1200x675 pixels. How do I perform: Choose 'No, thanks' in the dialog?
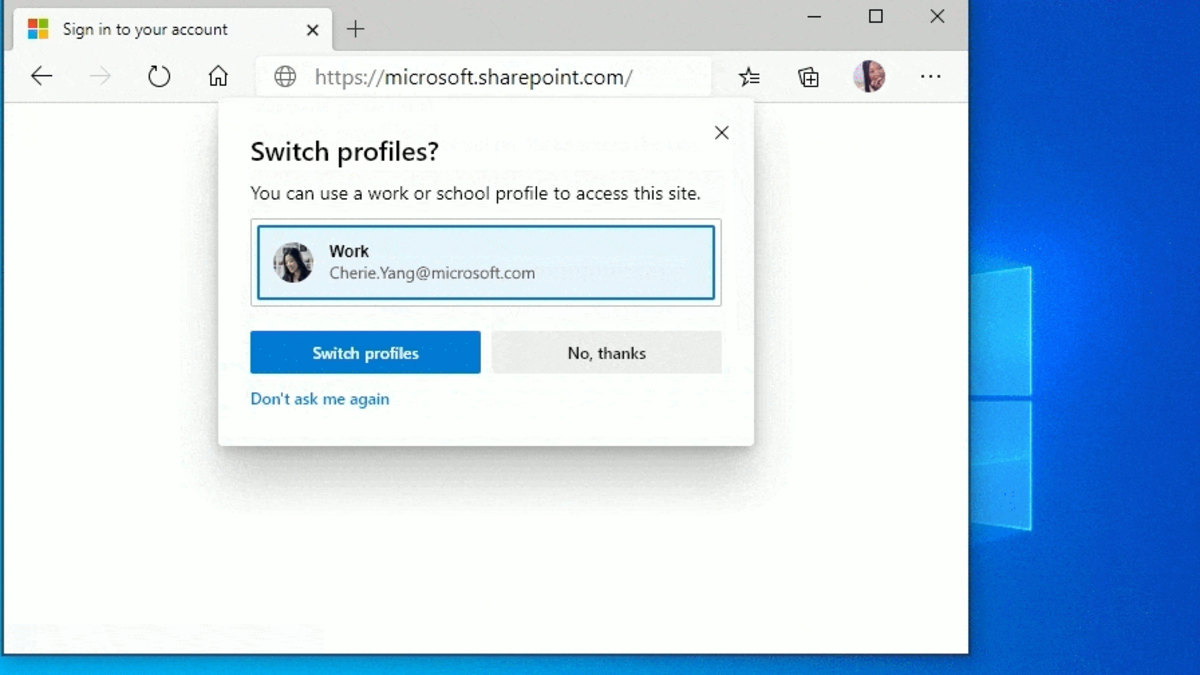point(606,353)
